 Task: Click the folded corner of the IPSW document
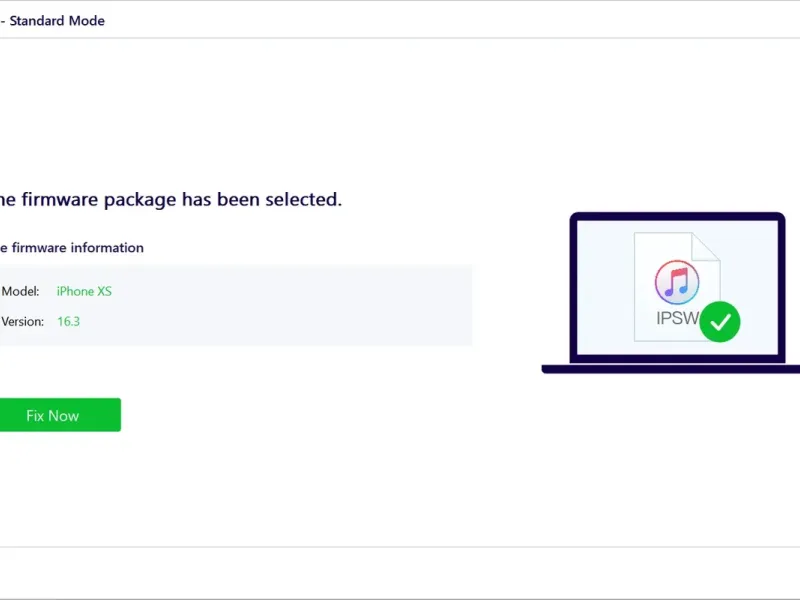tap(706, 246)
